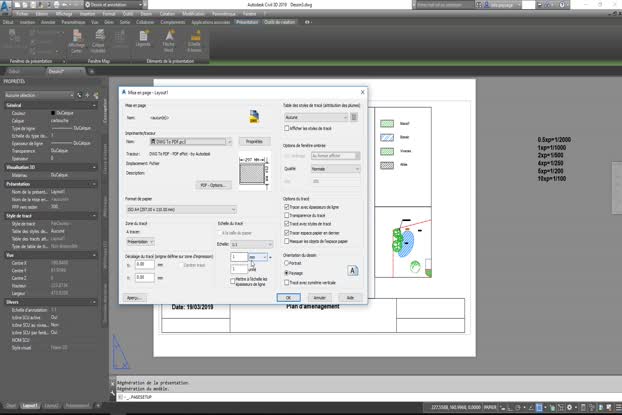Click the Annuler button
This screenshot has width=622, height=415.
click(x=320, y=298)
